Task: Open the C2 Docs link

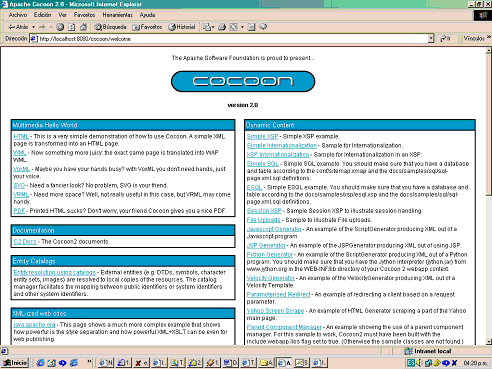Action: [25, 242]
